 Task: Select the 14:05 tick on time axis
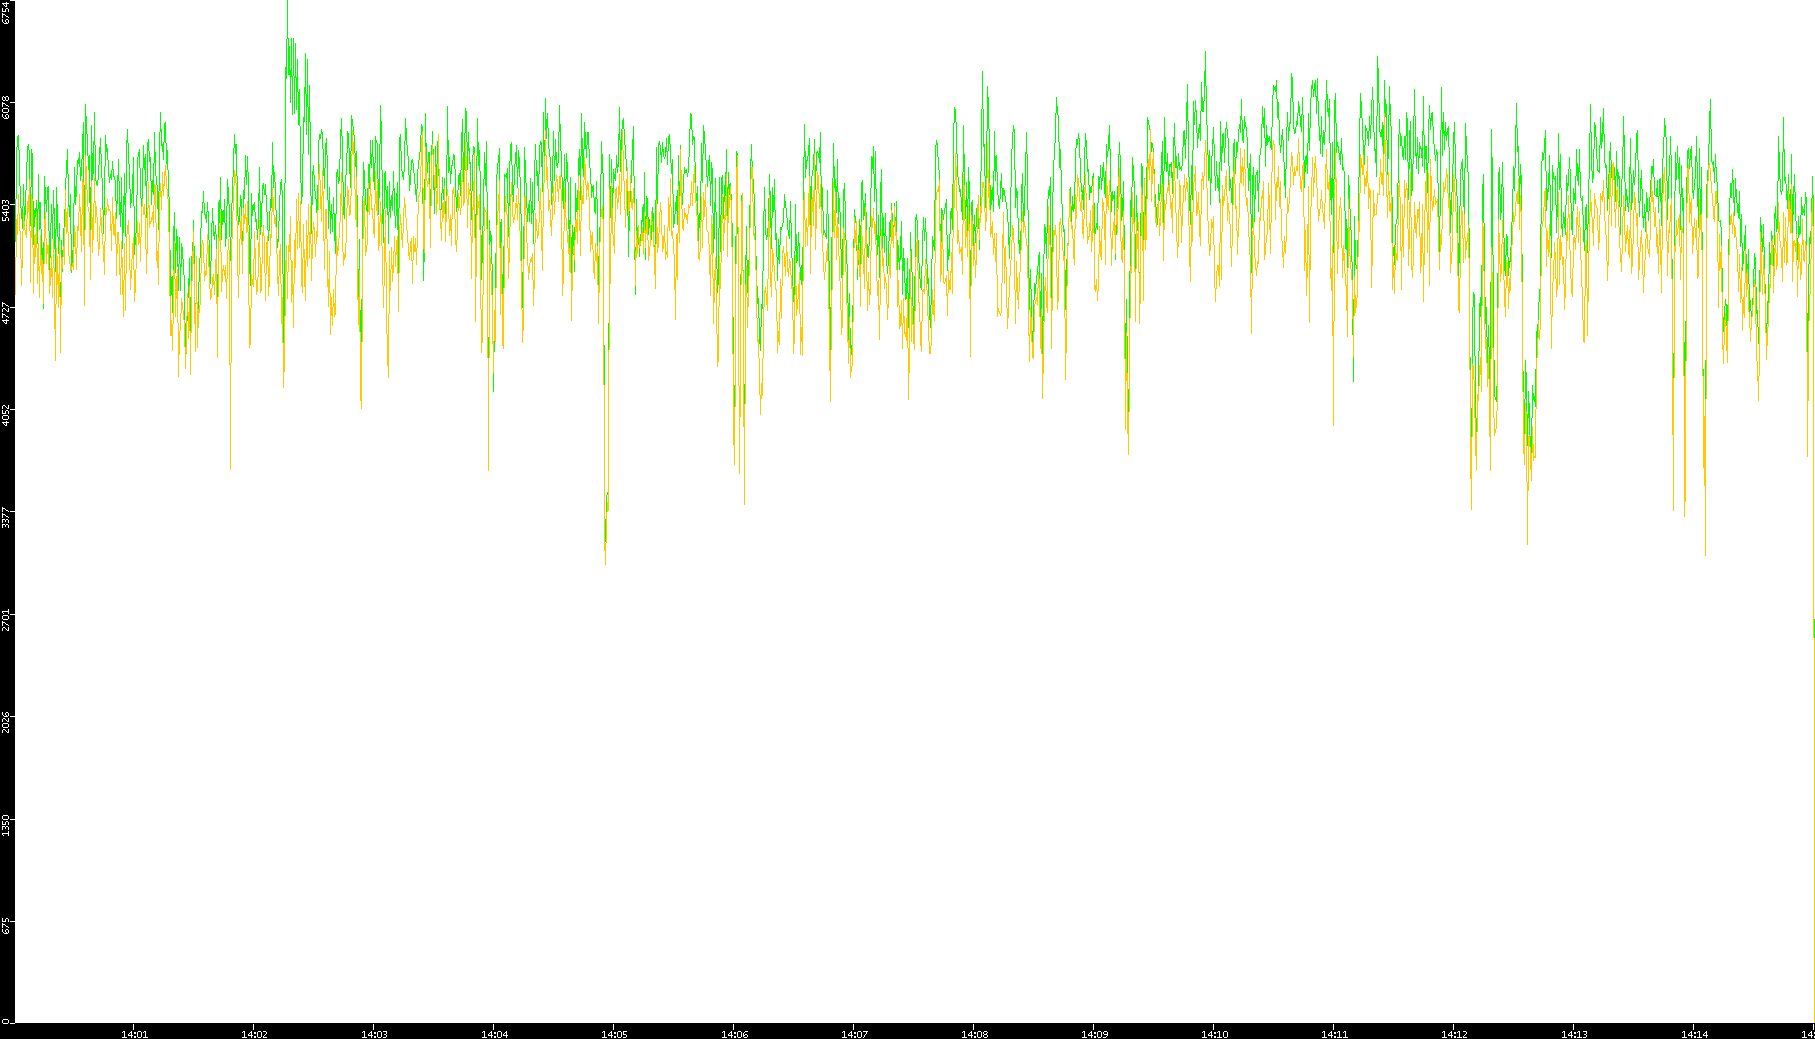coord(614,1033)
